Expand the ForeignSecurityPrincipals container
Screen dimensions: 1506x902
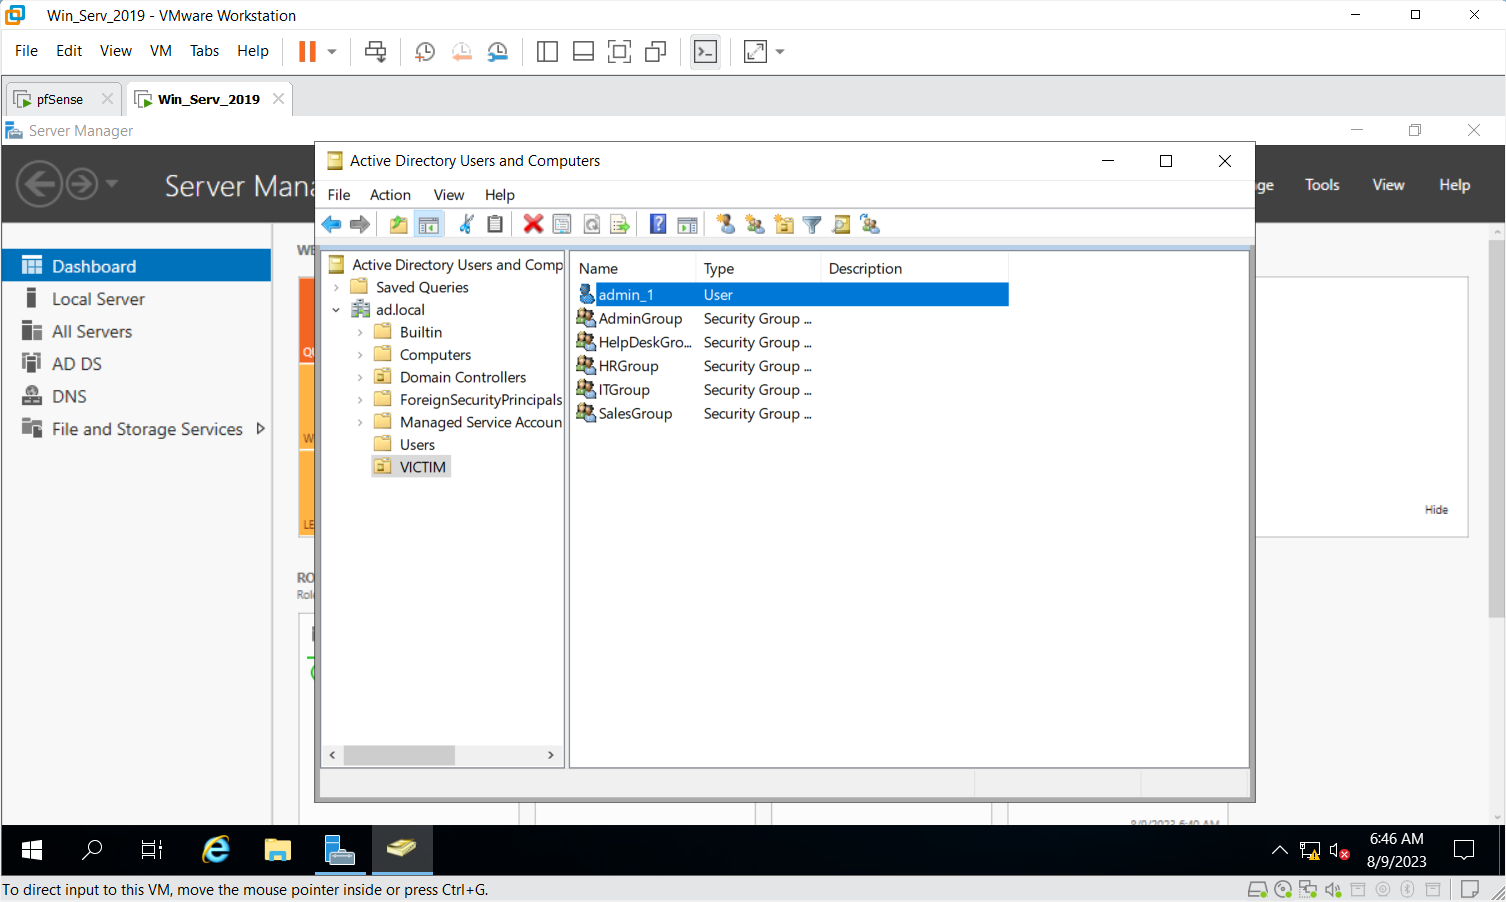[x=360, y=400]
